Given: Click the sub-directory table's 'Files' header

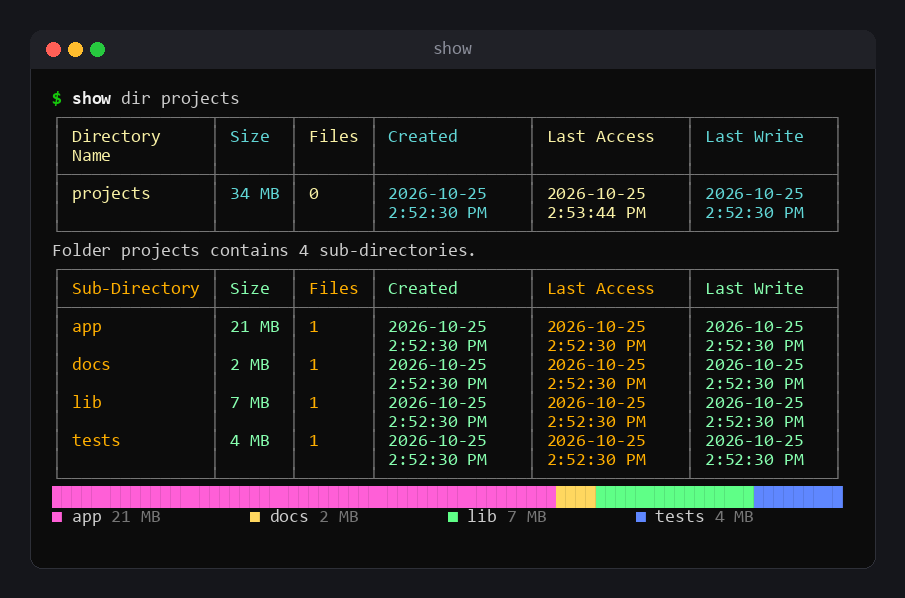Looking at the screenshot, I should coord(333,289).
